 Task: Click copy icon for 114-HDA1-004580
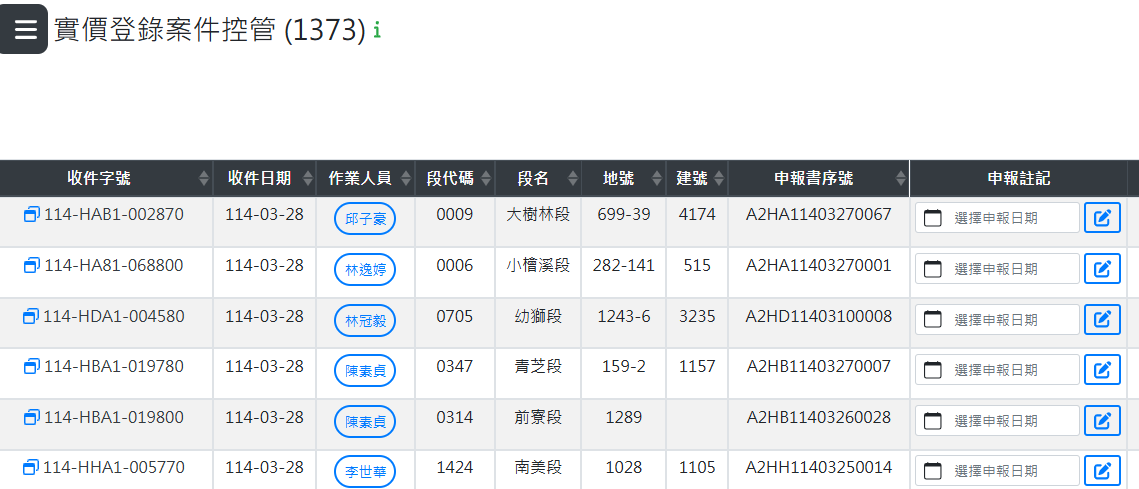[31, 316]
